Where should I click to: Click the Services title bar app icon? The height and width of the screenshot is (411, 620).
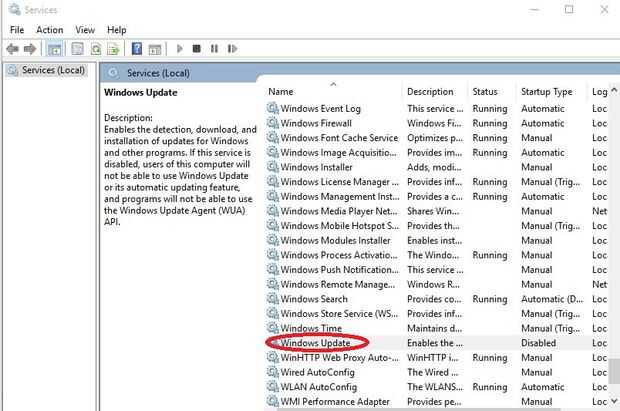[14, 9]
